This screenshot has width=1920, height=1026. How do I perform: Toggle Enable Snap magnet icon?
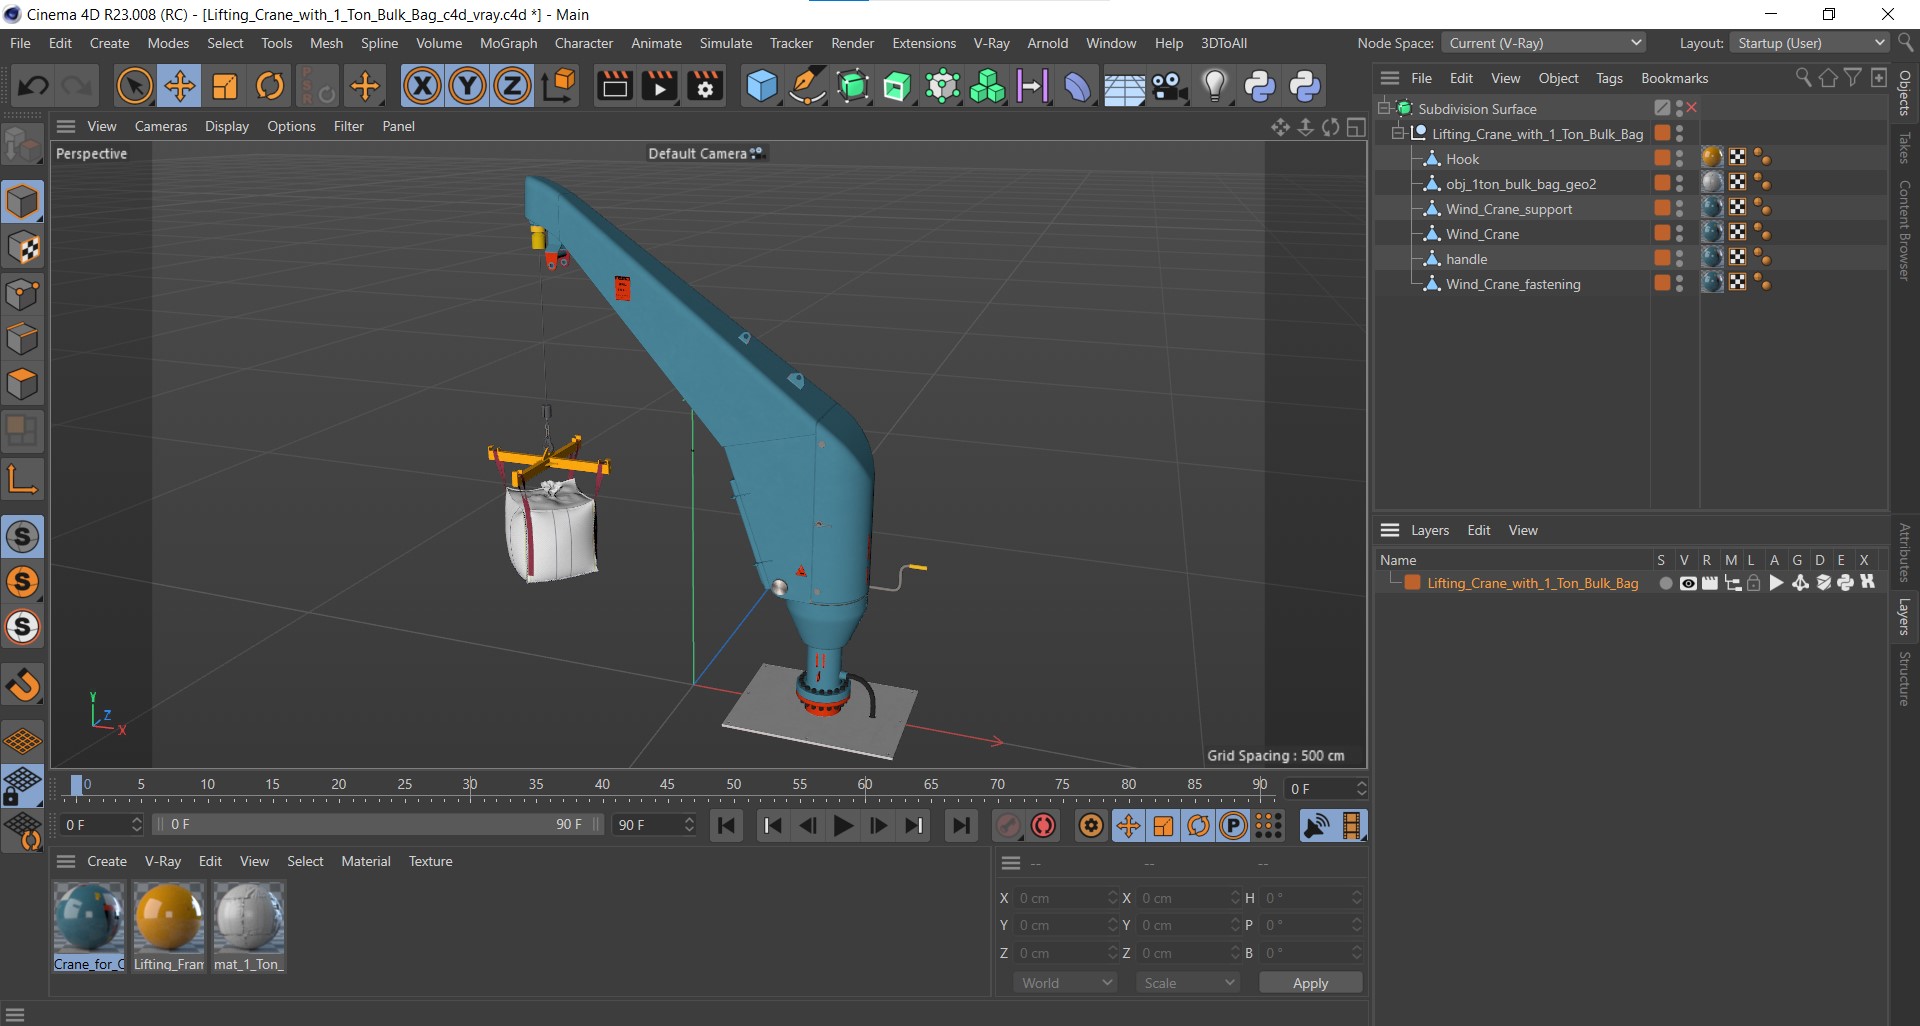pyautogui.click(x=22, y=685)
